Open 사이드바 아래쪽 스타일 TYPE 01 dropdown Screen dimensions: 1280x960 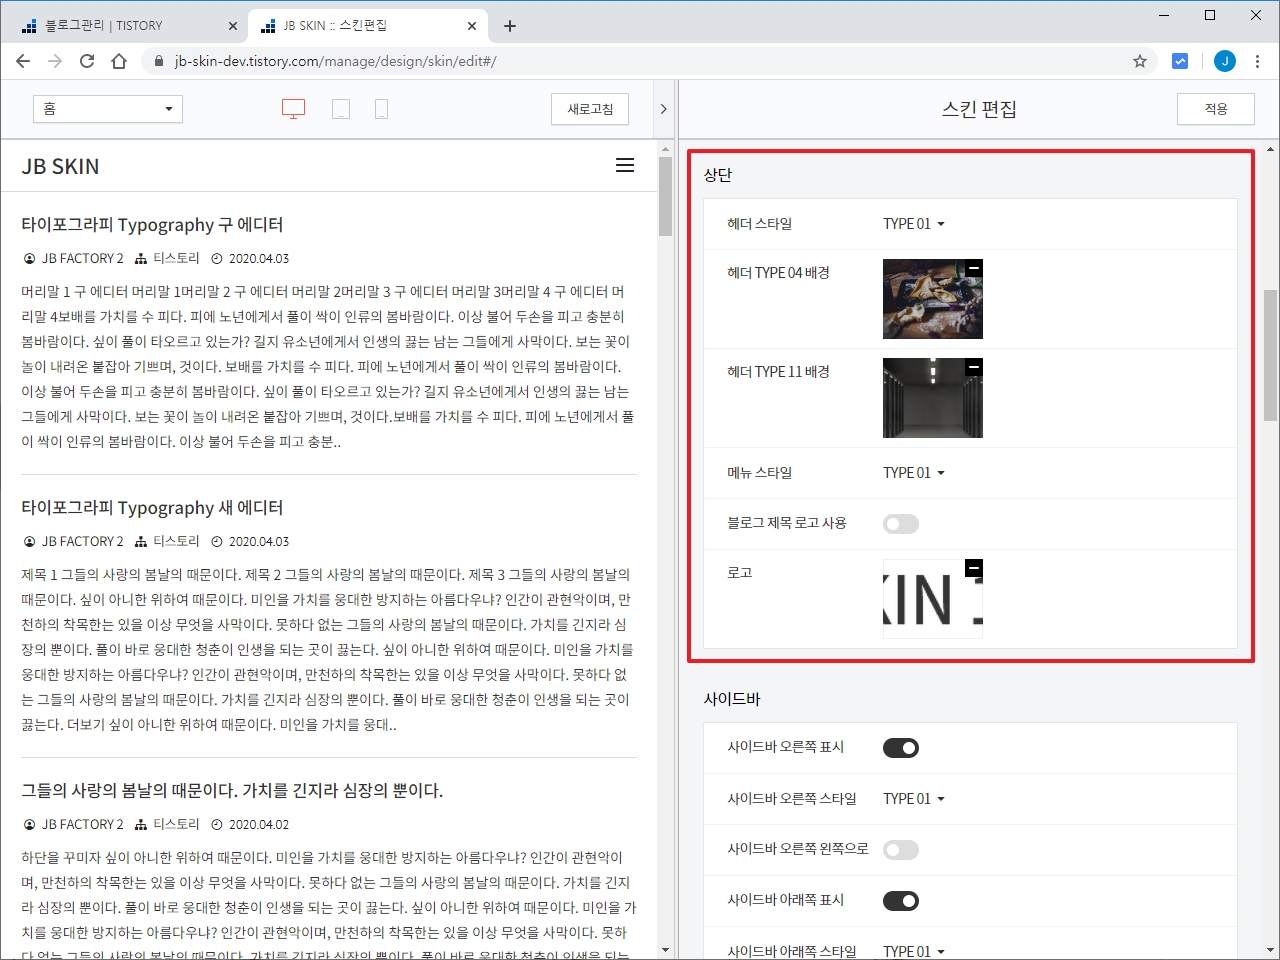(914, 951)
